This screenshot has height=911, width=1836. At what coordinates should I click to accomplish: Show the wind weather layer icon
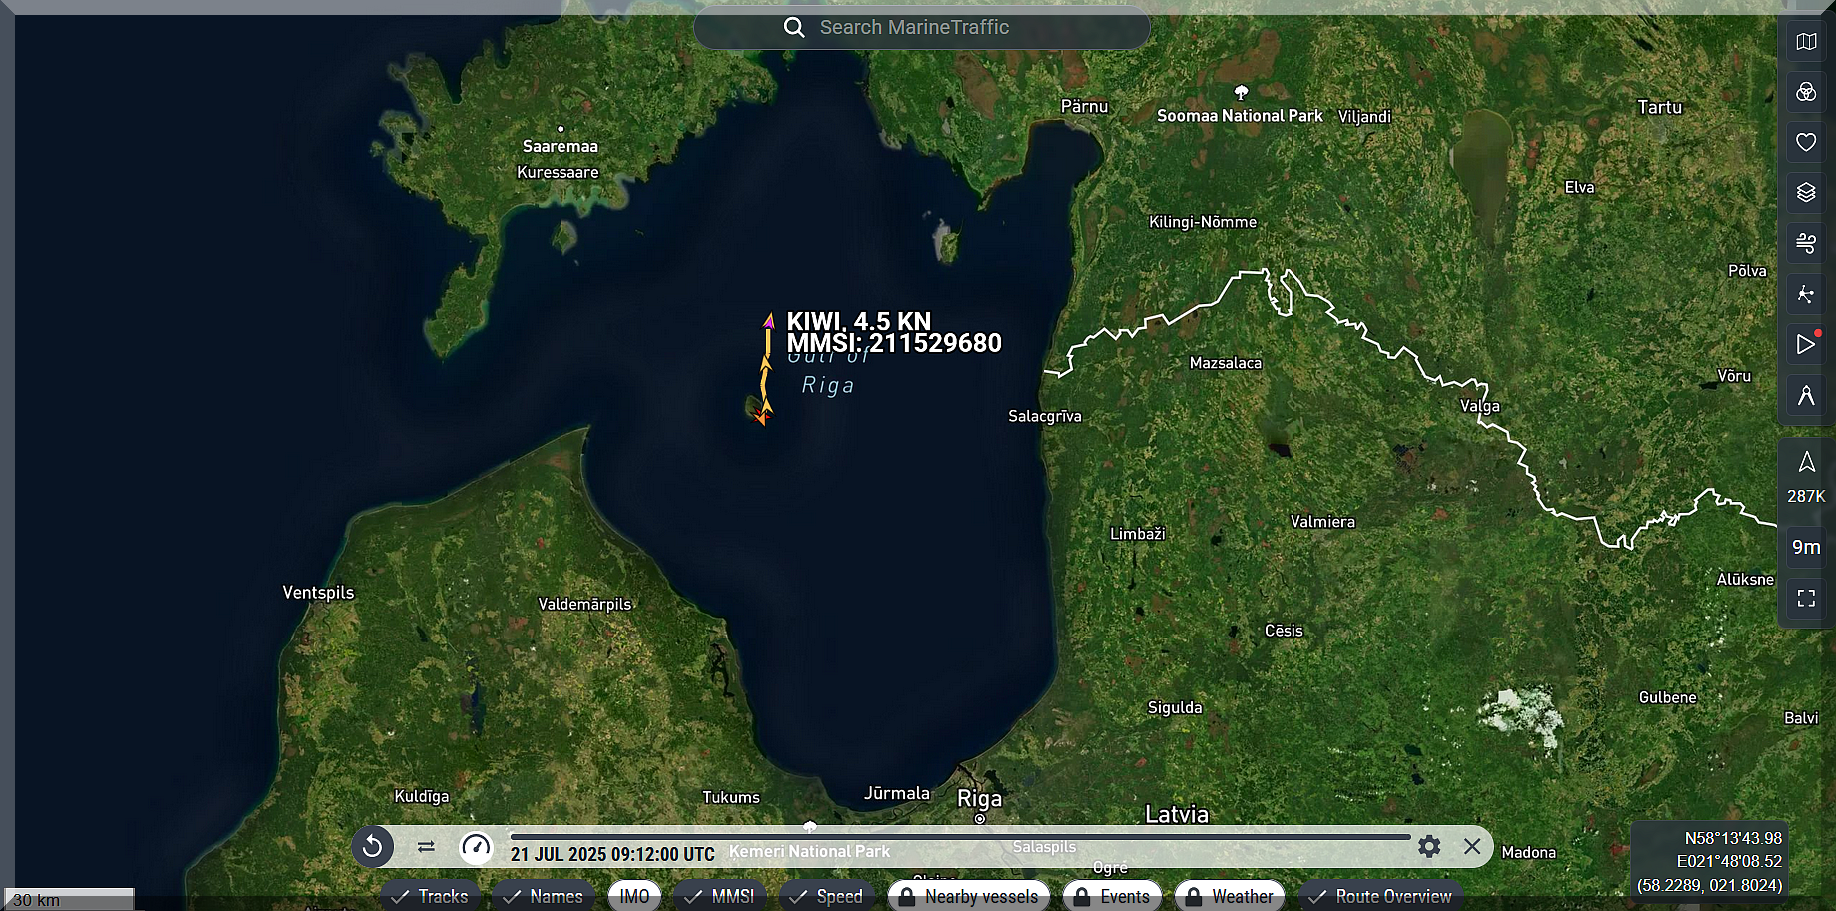[1806, 243]
